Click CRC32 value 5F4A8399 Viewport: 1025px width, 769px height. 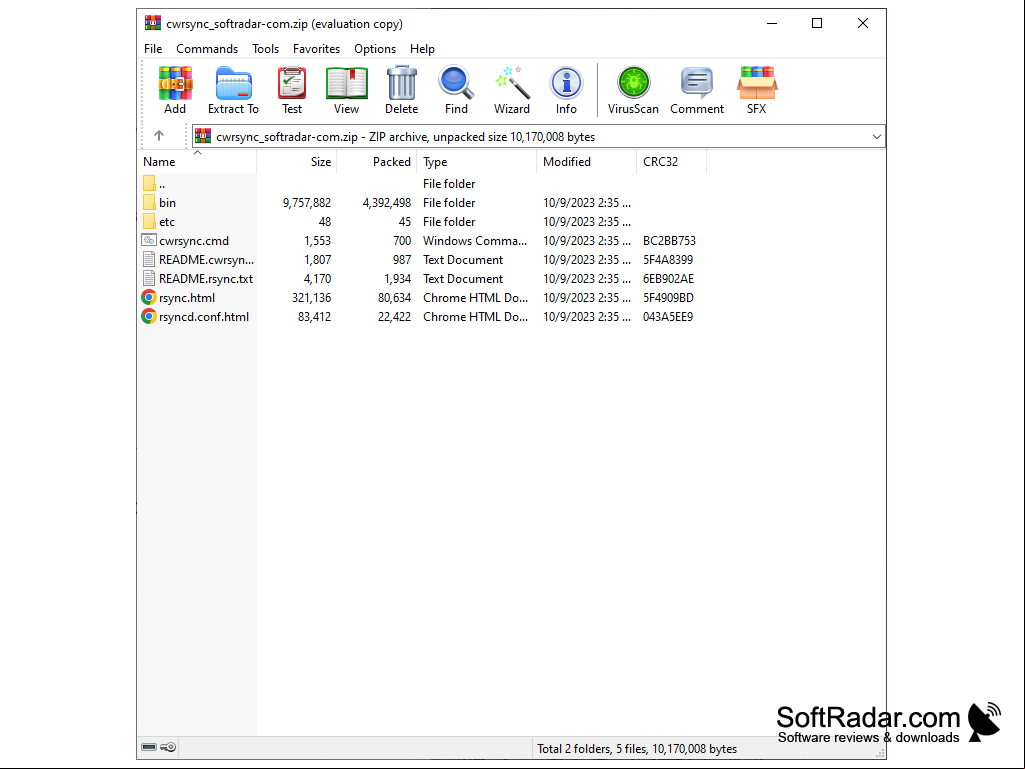668,260
